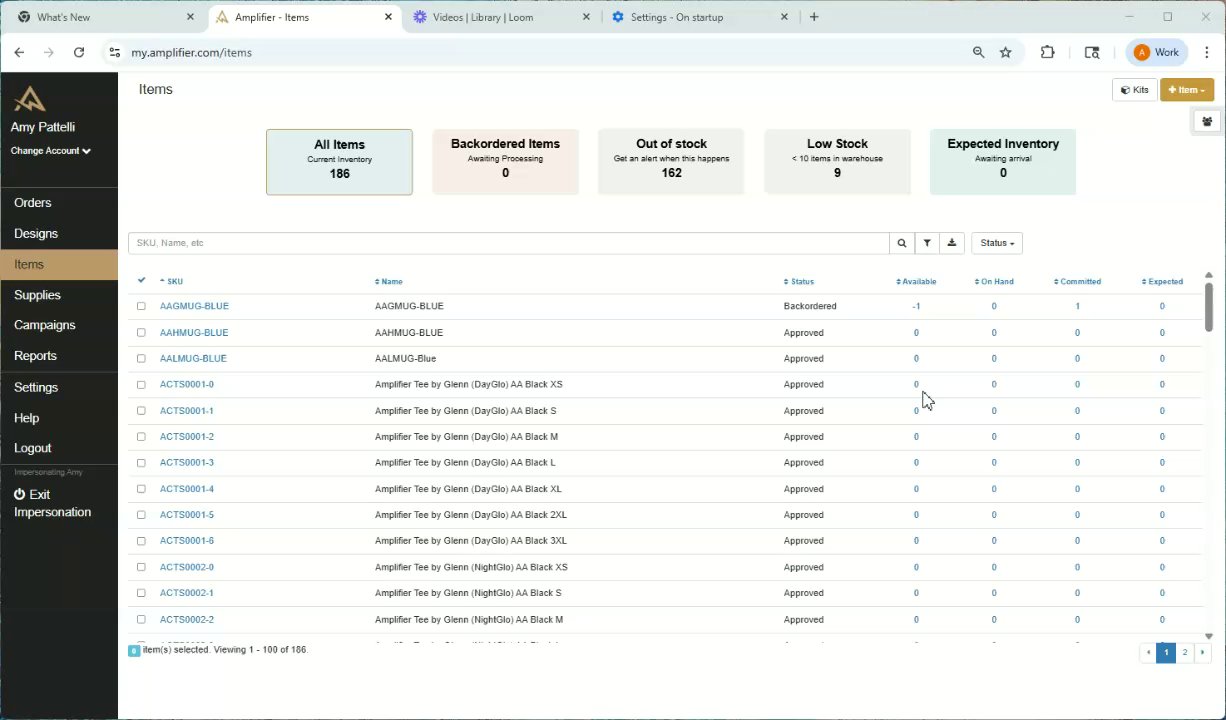
Task: Select checkbox for ACTS0002-0 row
Action: [141, 567]
